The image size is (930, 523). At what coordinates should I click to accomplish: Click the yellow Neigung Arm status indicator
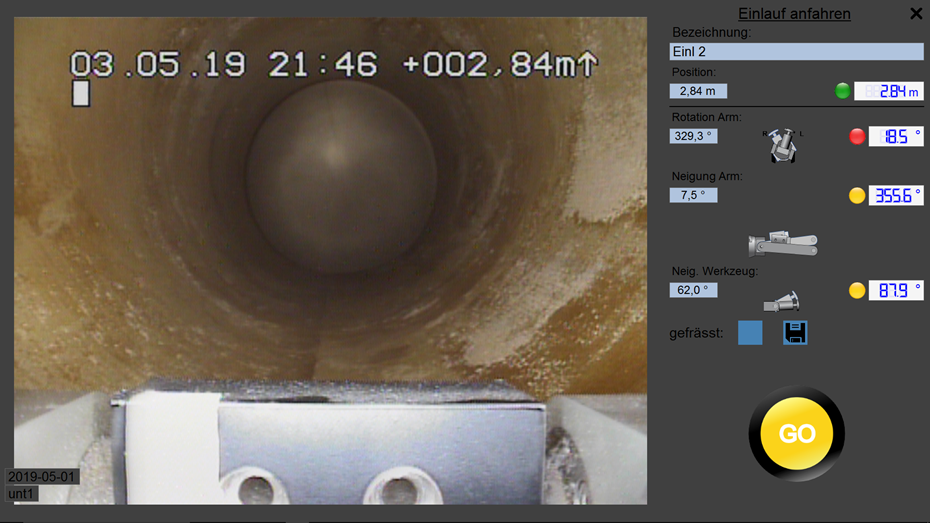tap(857, 196)
